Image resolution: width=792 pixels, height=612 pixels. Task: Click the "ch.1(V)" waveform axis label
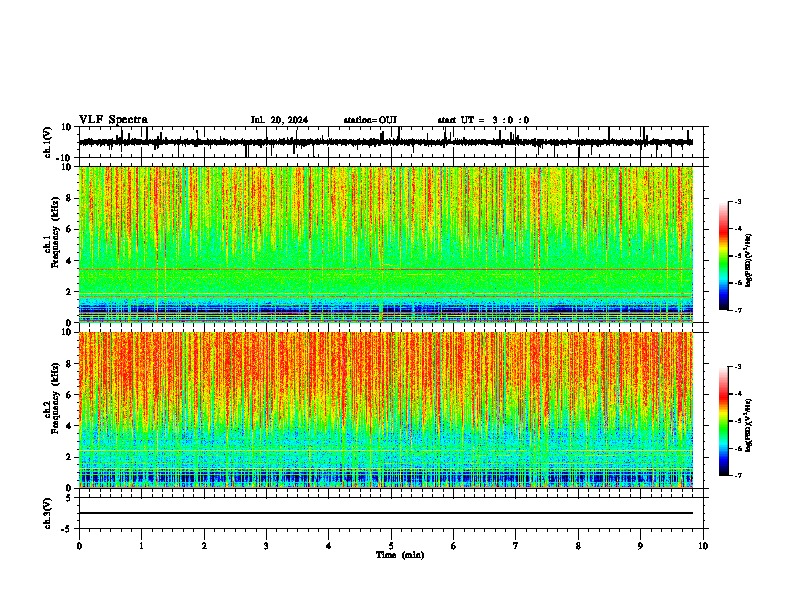pyautogui.click(x=47, y=142)
